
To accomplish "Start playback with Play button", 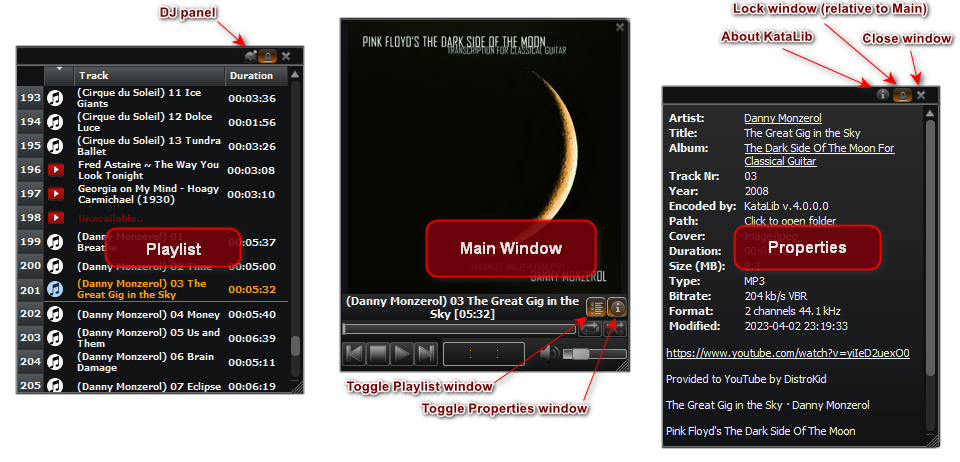I will [402, 354].
